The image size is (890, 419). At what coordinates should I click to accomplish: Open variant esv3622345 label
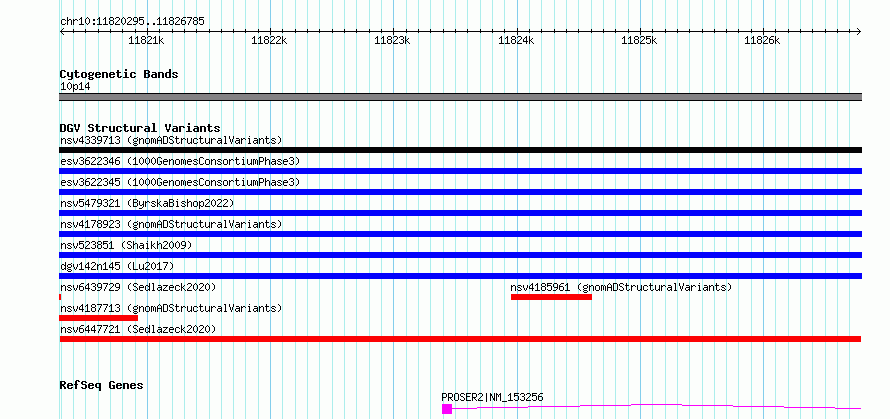[180, 182]
